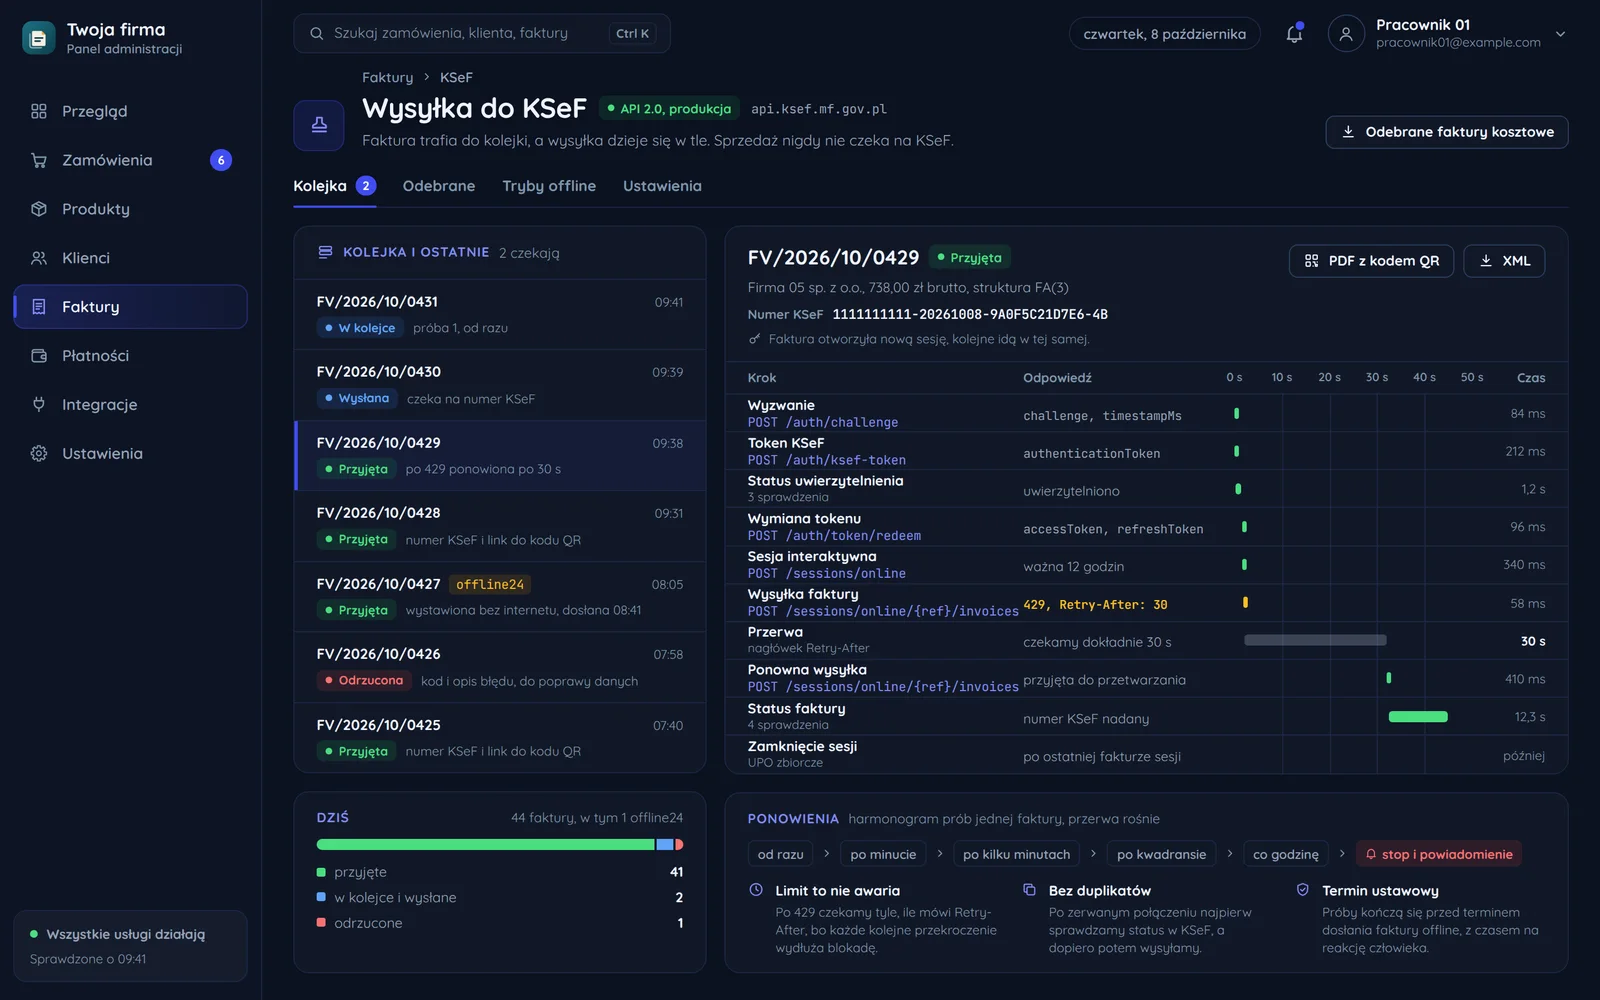Click the Zamówienia badge showing 6

pyautogui.click(x=221, y=160)
